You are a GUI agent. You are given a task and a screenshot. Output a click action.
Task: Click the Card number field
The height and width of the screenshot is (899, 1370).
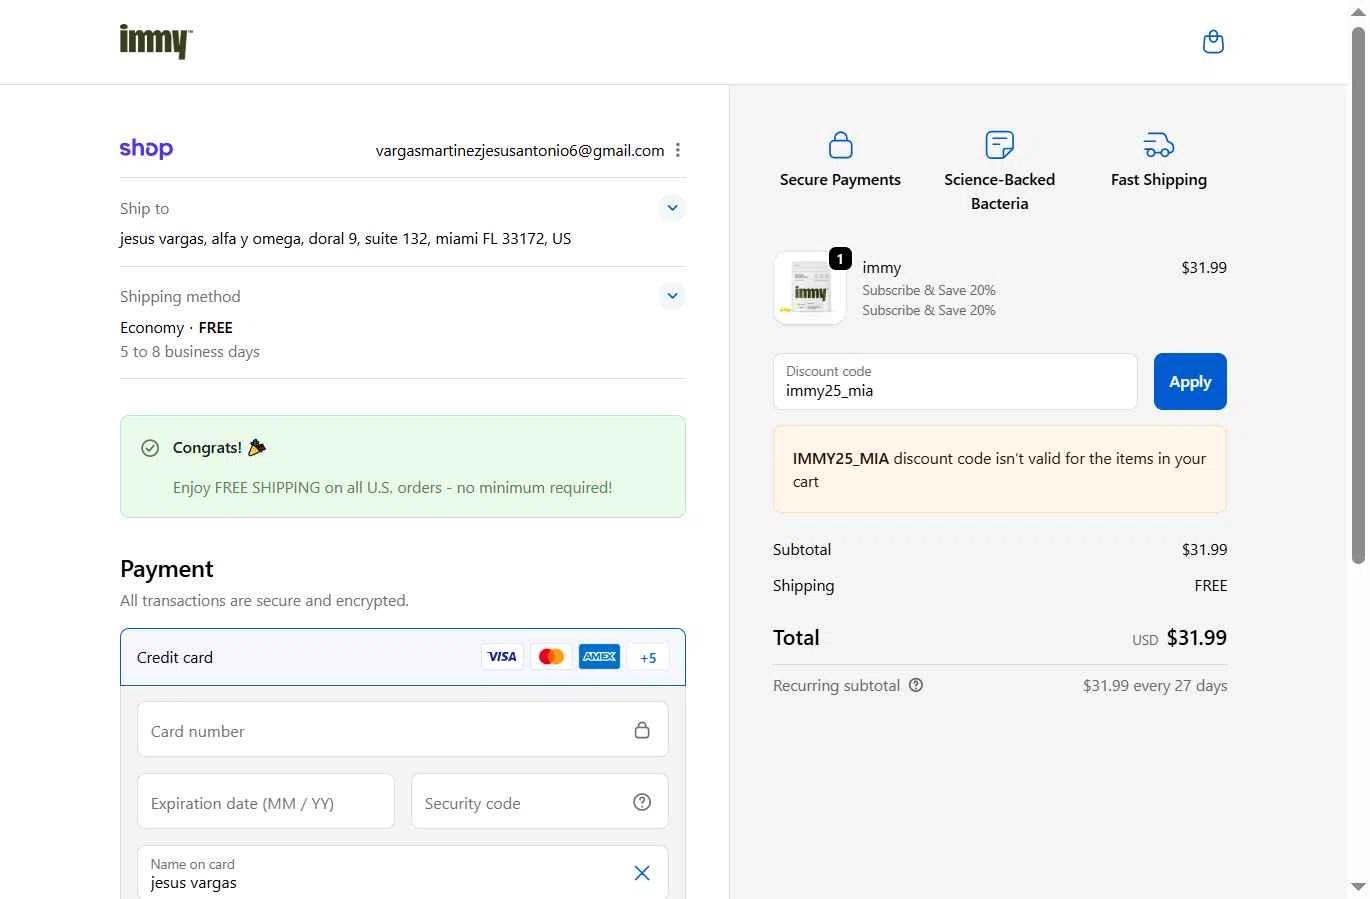pyautogui.click(x=403, y=730)
